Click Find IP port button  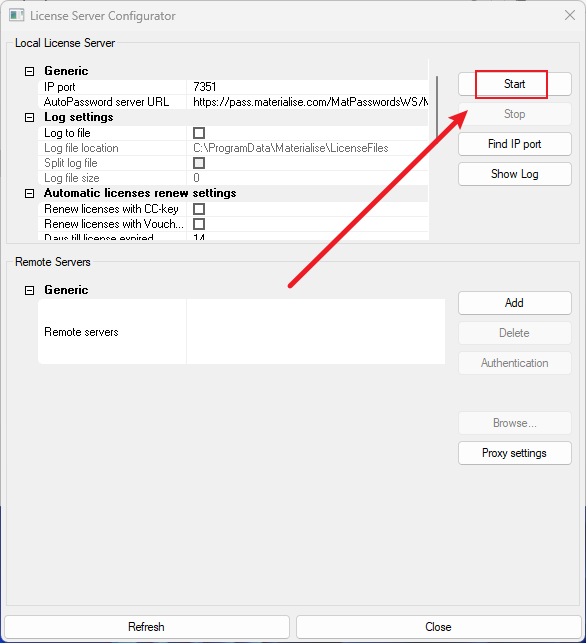tap(514, 144)
